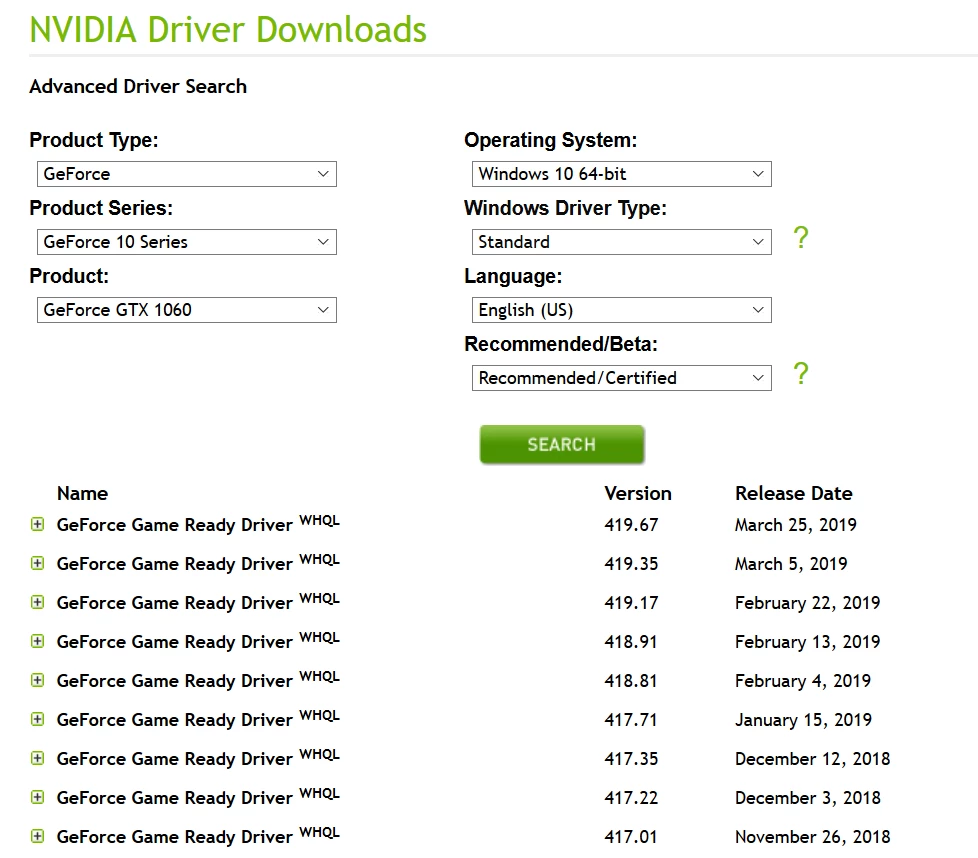This screenshot has height=858, width=978.
Task: Click version number 419.35
Action: click(x=631, y=564)
